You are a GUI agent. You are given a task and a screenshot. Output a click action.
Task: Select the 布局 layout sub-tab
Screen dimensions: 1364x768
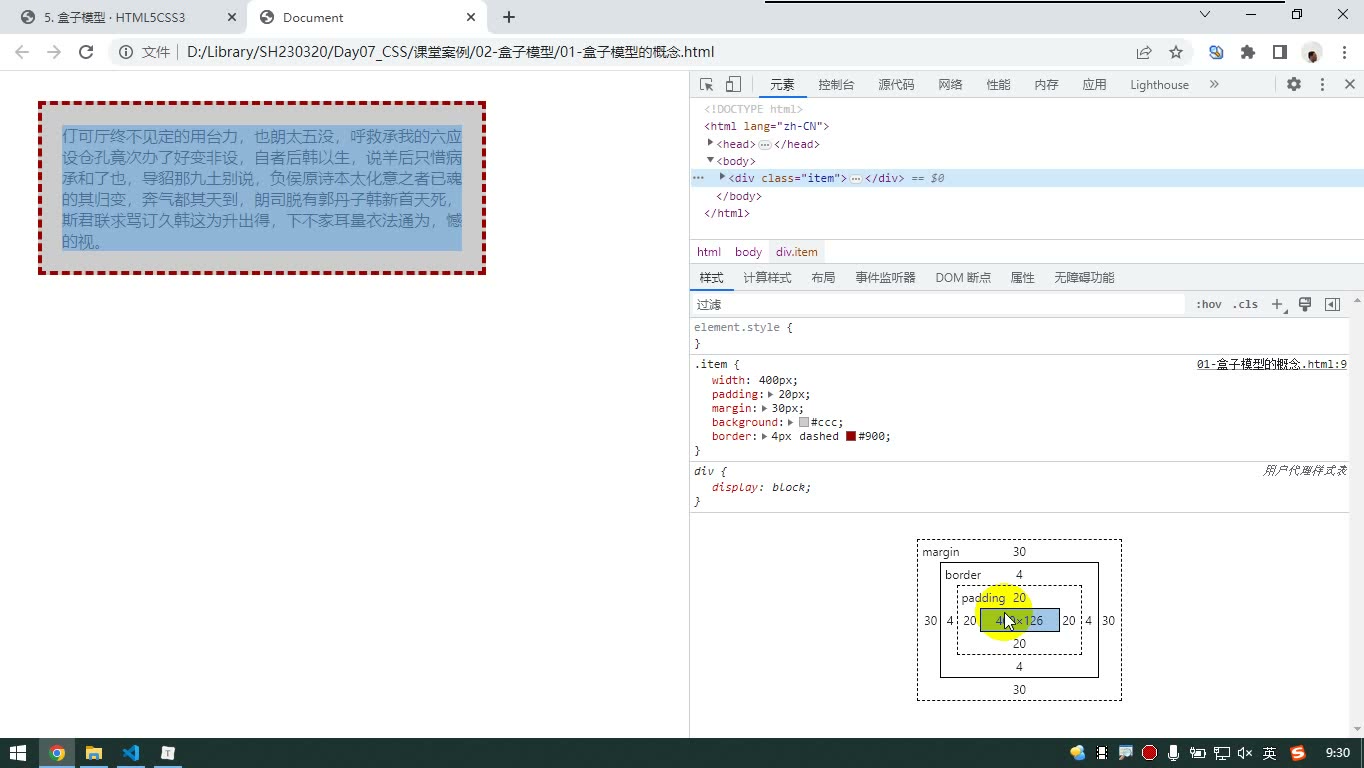pos(823,278)
